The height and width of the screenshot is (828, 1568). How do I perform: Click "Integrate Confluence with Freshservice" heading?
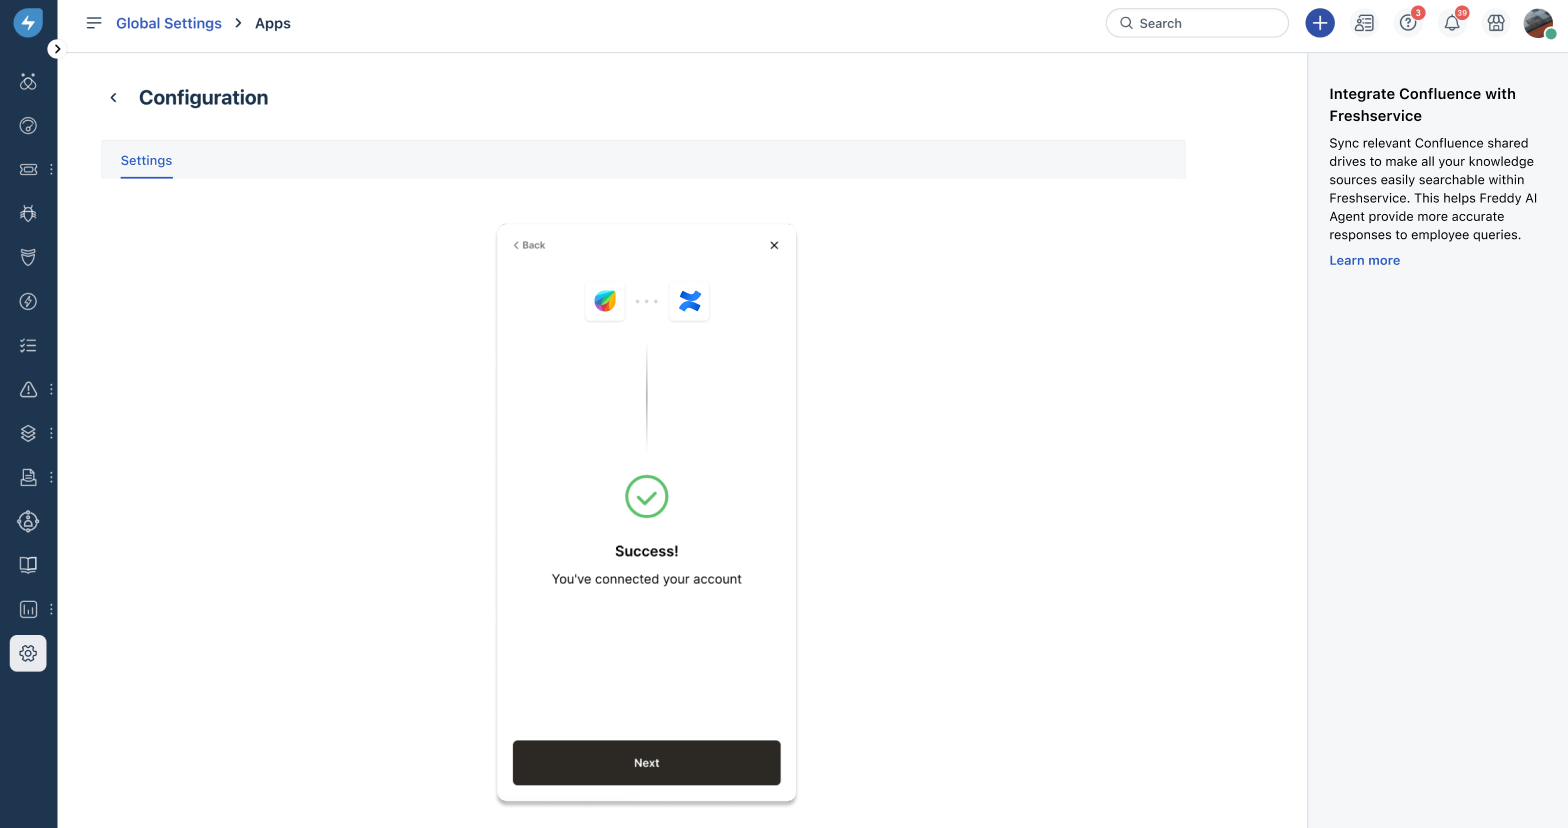pos(1422,105)
